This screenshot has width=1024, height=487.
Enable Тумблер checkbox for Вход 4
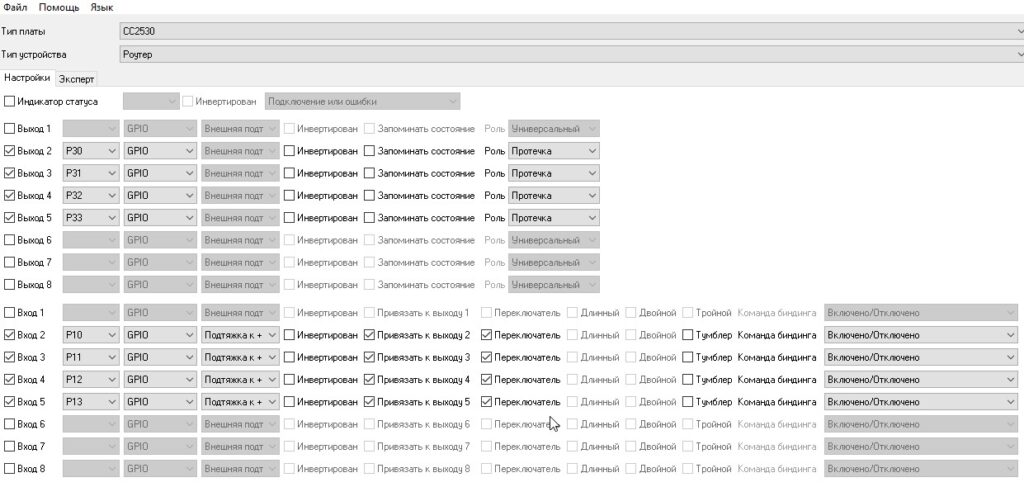click(x=688, y=379)
